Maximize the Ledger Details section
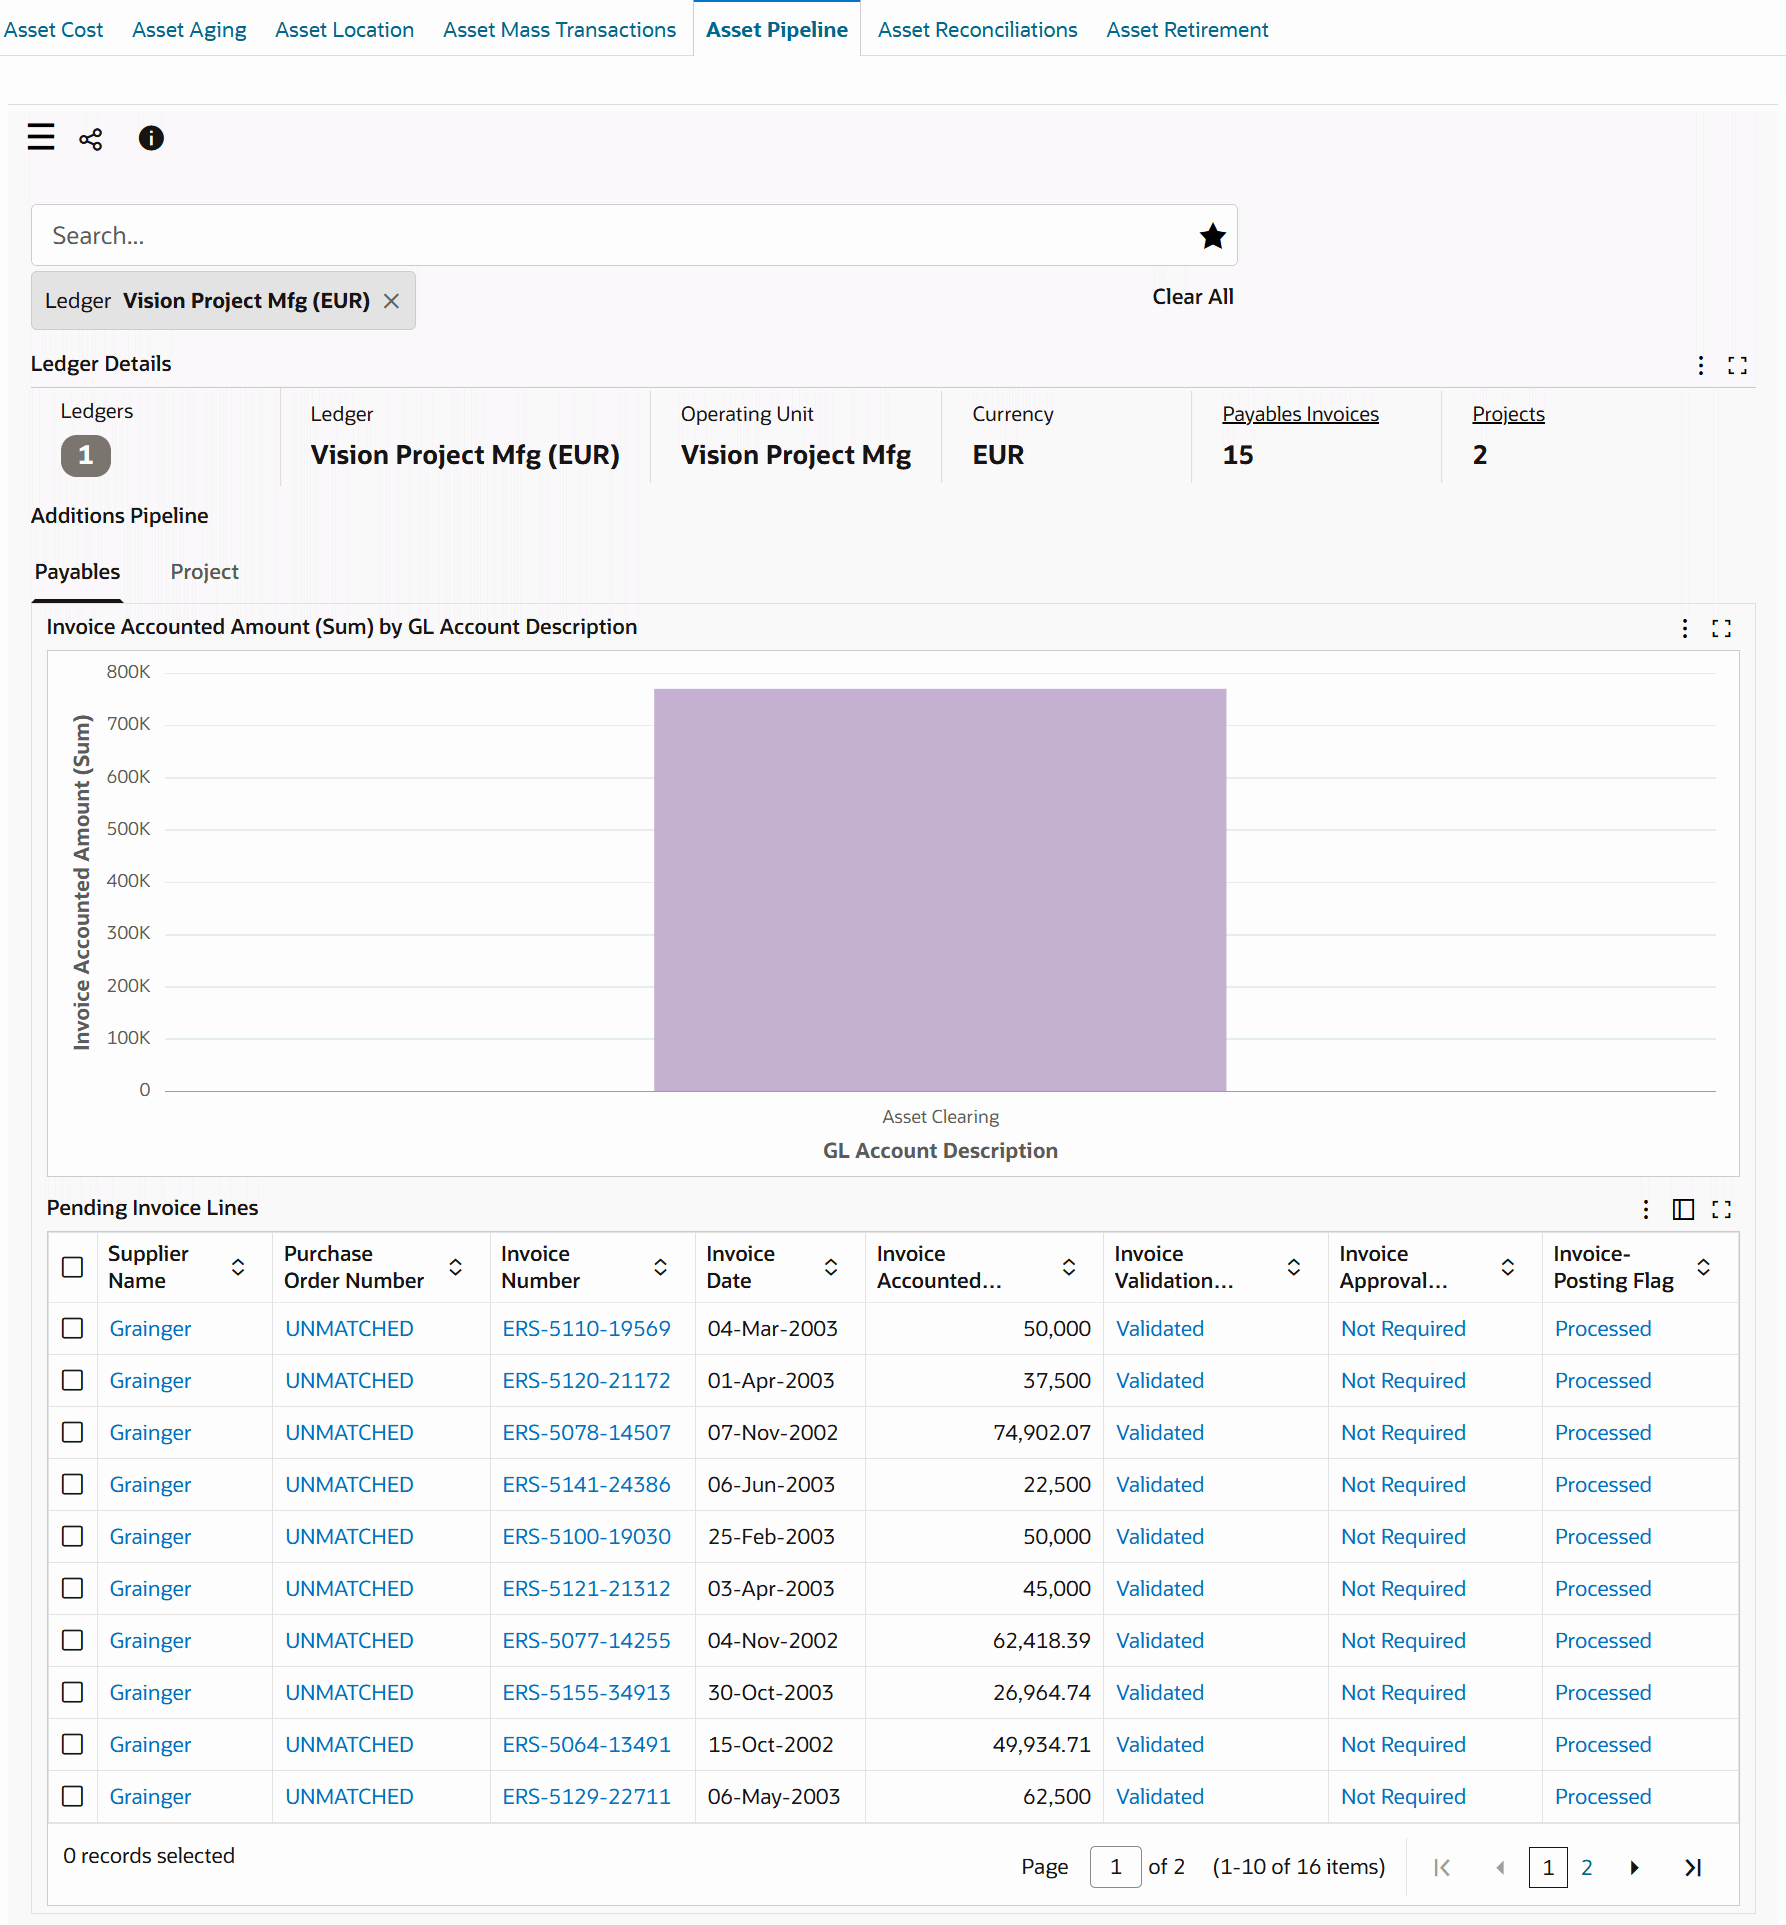This screenshot has width=1786, height=1925. (x=1738, y=365)
